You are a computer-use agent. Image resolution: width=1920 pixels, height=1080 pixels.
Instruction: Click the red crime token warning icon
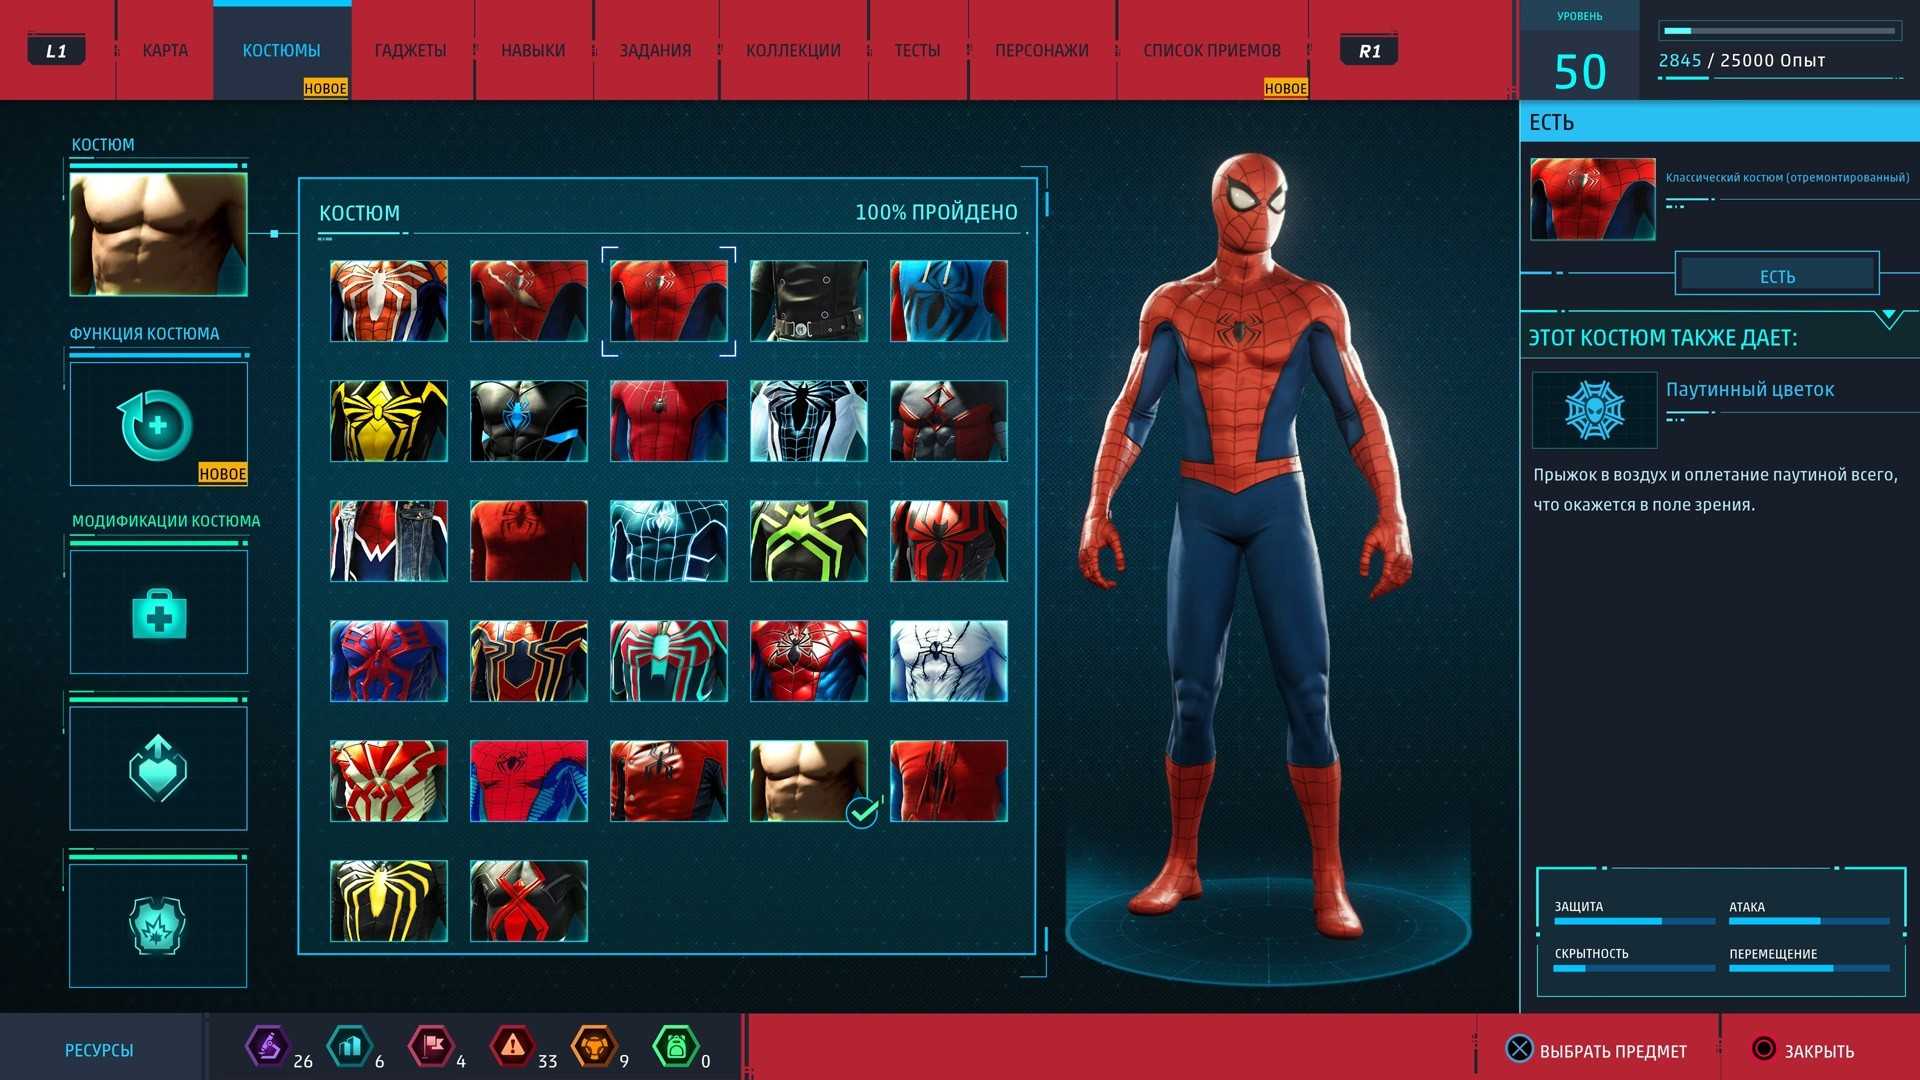coord(512,1047)
